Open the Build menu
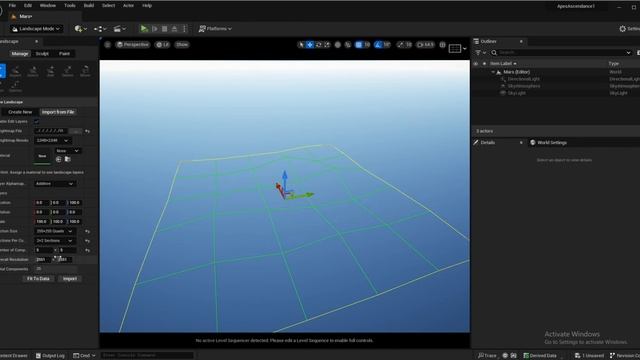This screenshot has width=640, height=360. [x=89, y=6]
